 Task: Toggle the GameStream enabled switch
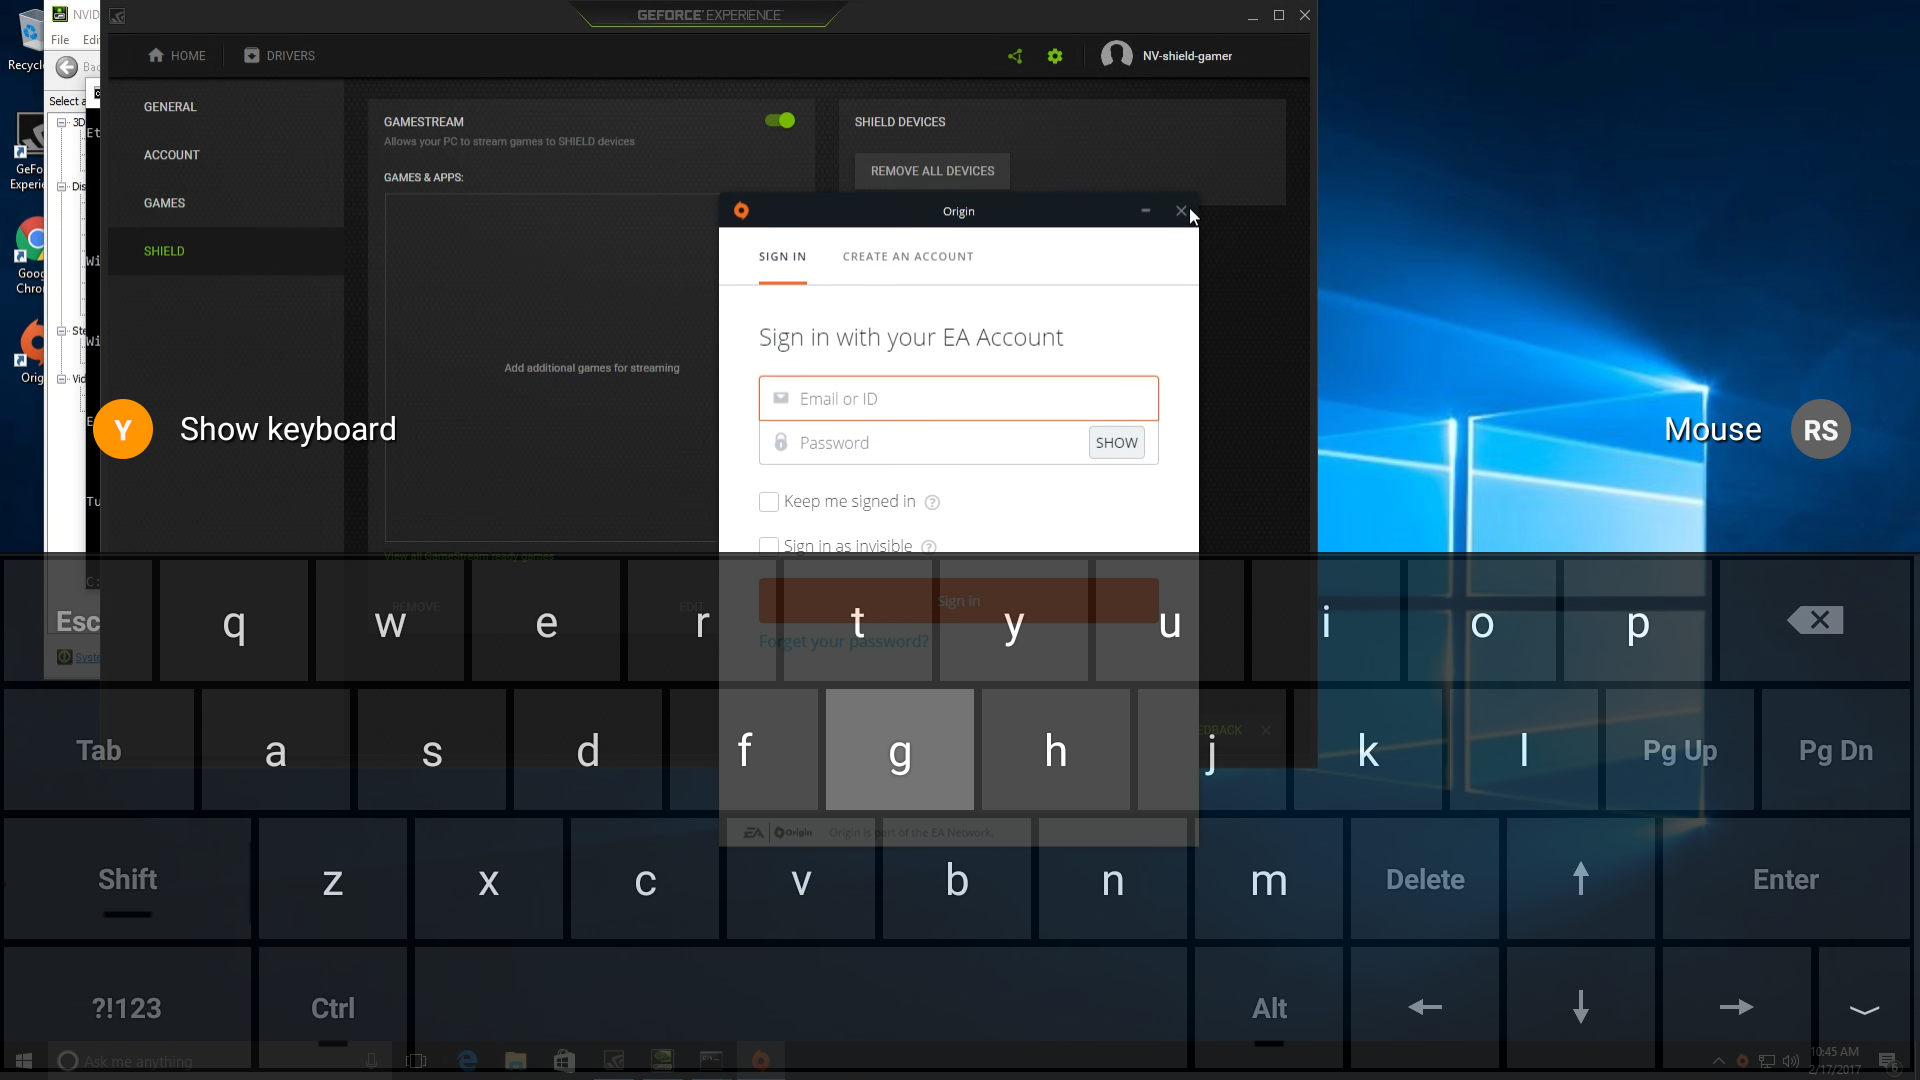779,120
